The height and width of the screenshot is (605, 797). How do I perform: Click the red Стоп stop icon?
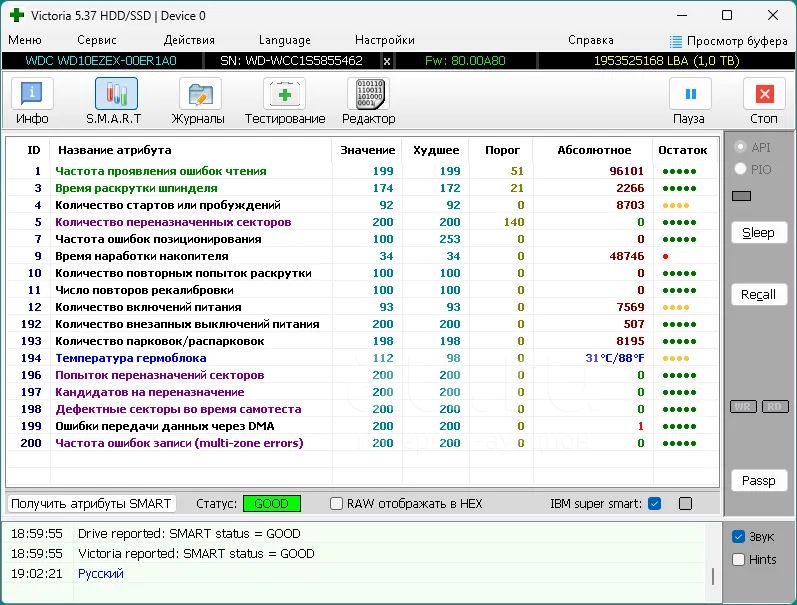[x=764, y=94]
